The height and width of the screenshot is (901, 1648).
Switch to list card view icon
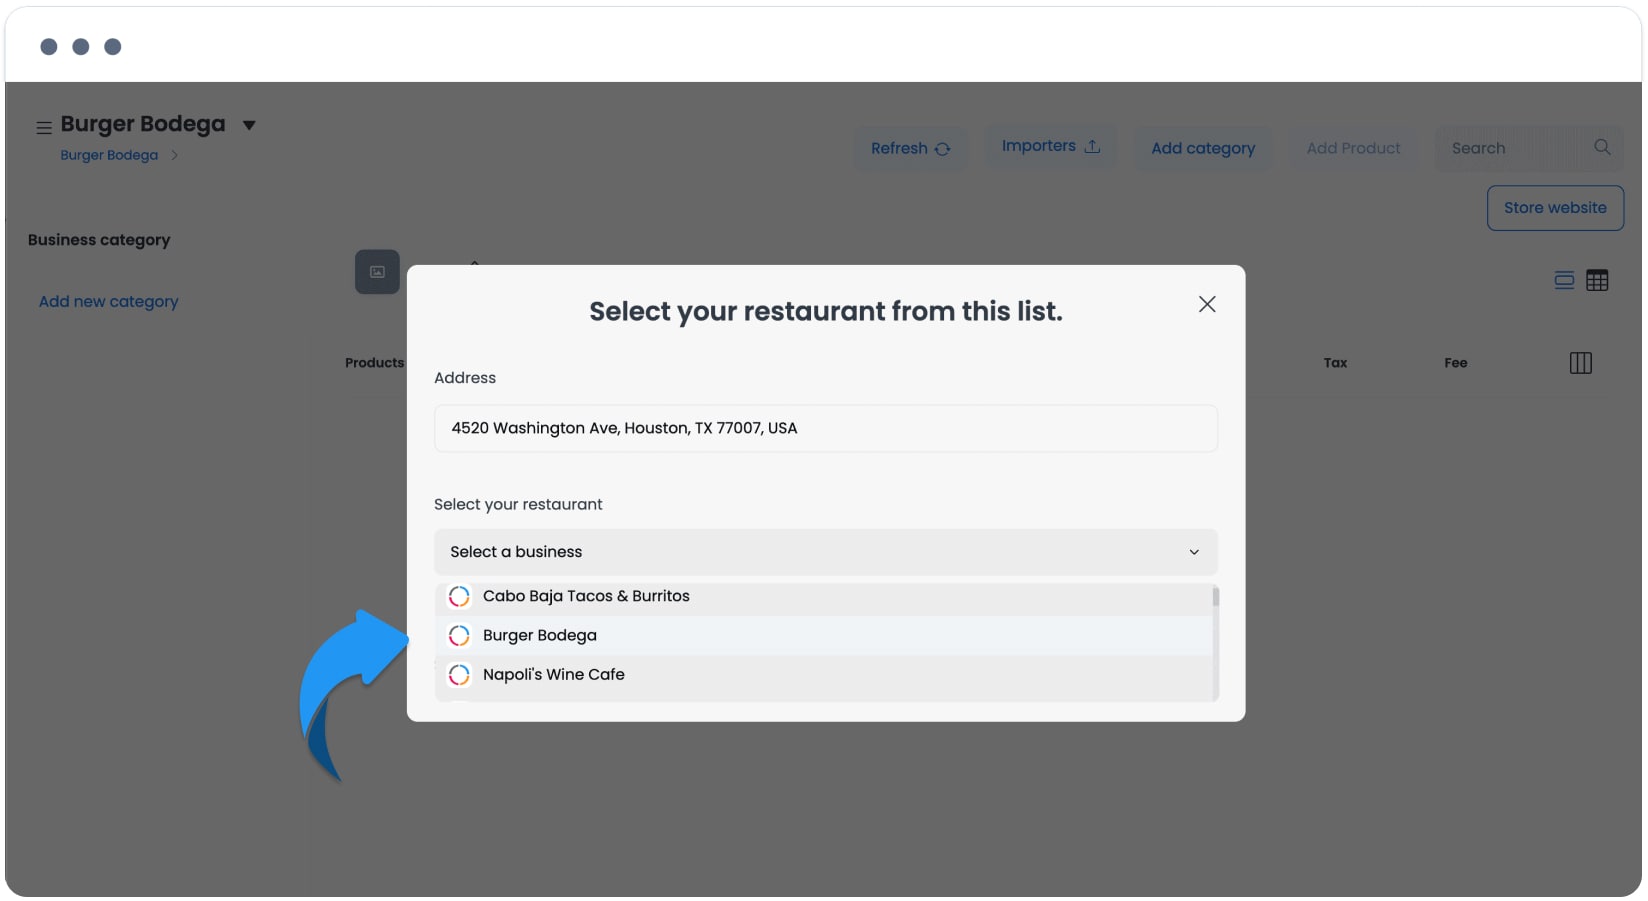[x=1564, y=281]
